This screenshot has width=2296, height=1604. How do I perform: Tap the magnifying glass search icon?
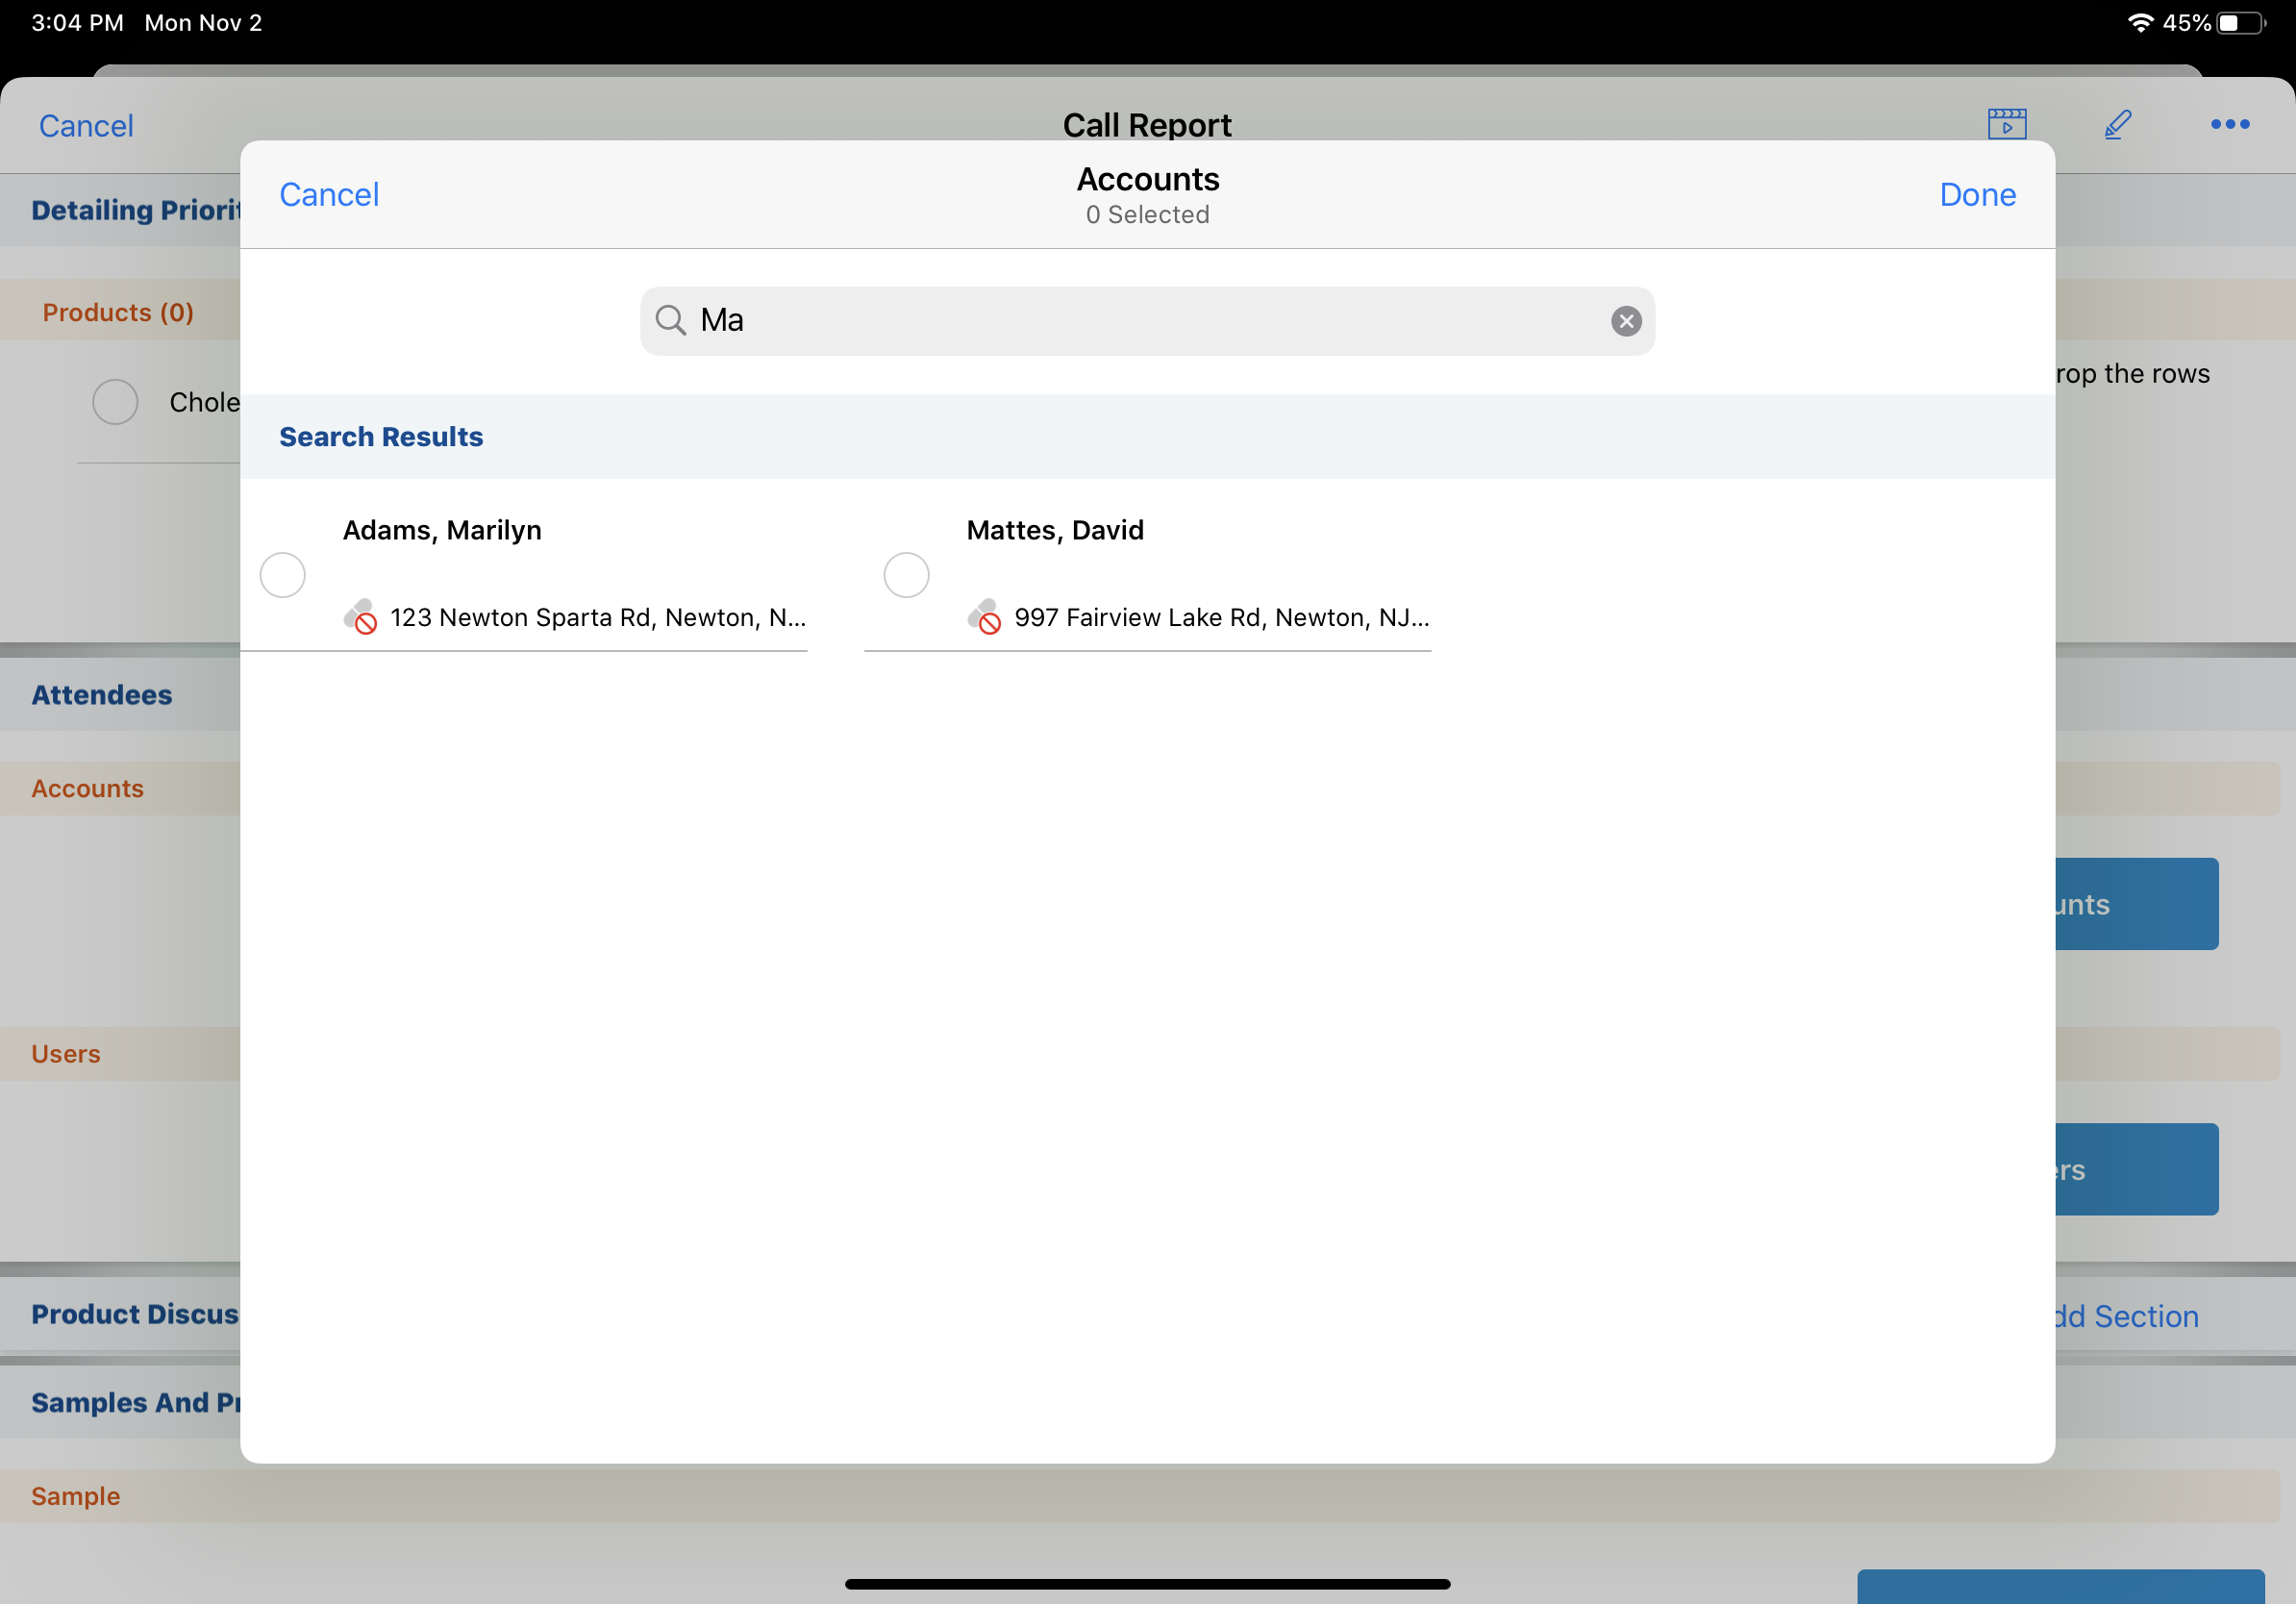[670, 321]
